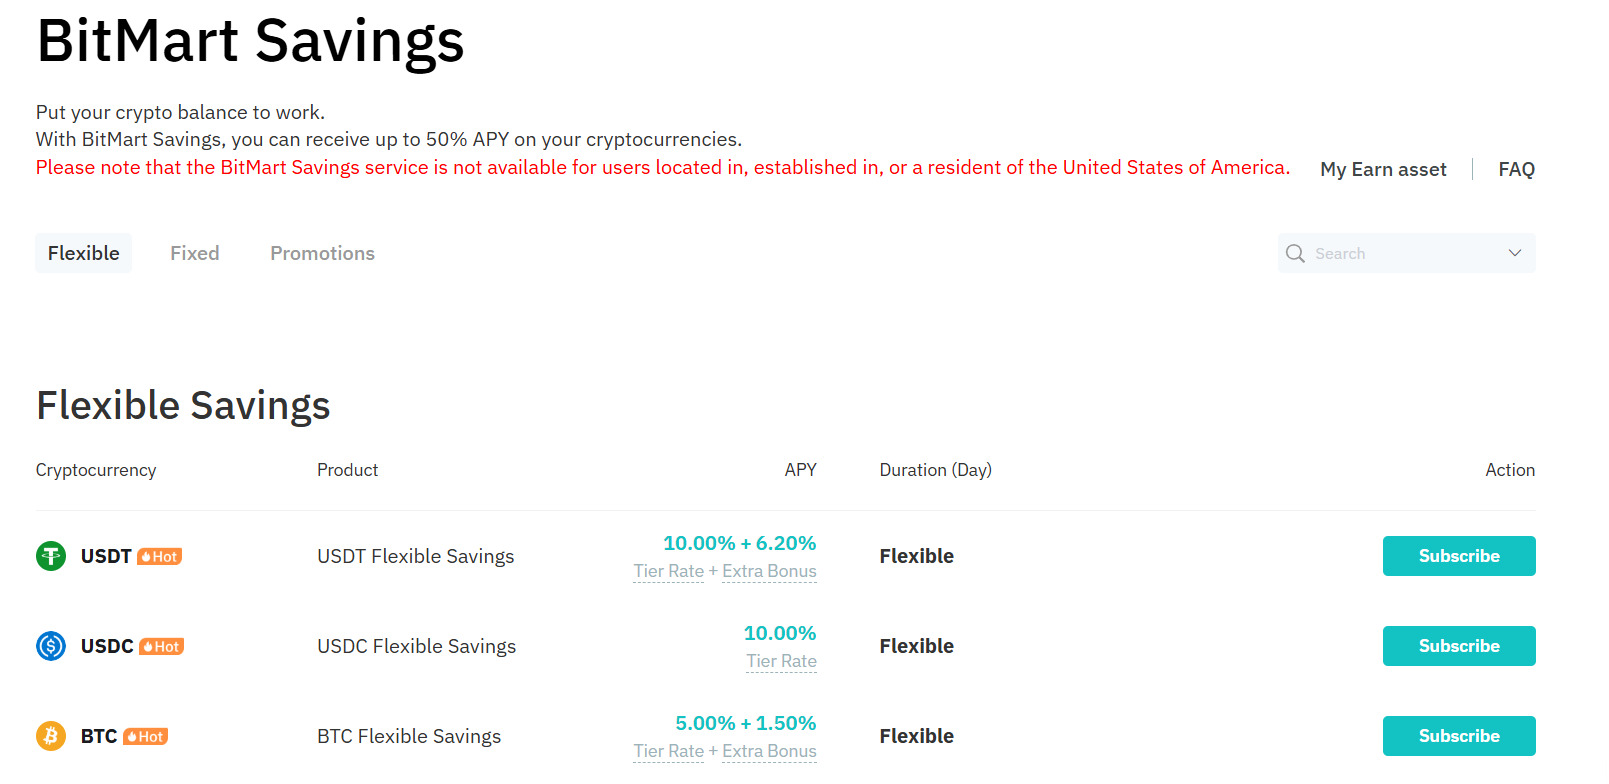
Task: Switch to the Fixed tab
Action: 194,253
